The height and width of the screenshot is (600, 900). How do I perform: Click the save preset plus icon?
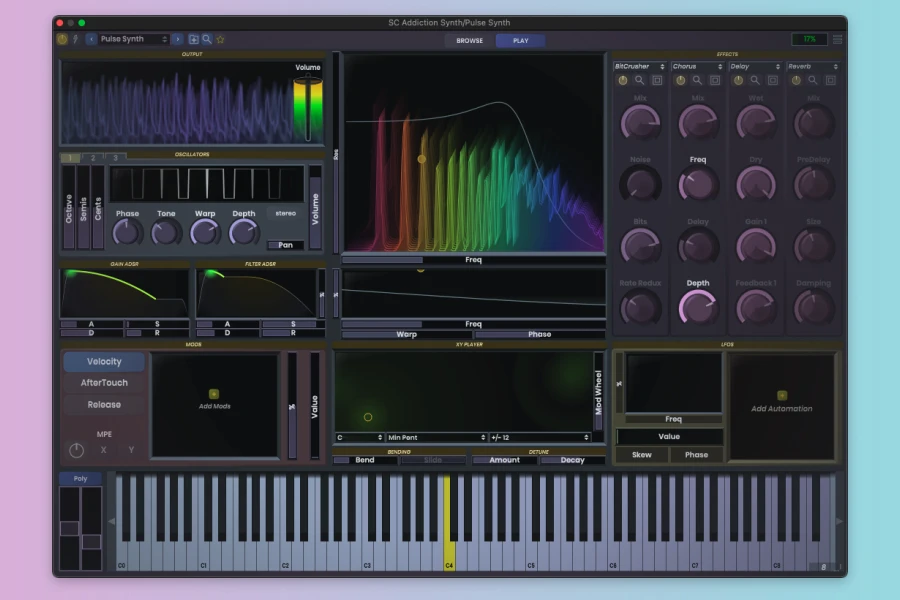point(194,40)
